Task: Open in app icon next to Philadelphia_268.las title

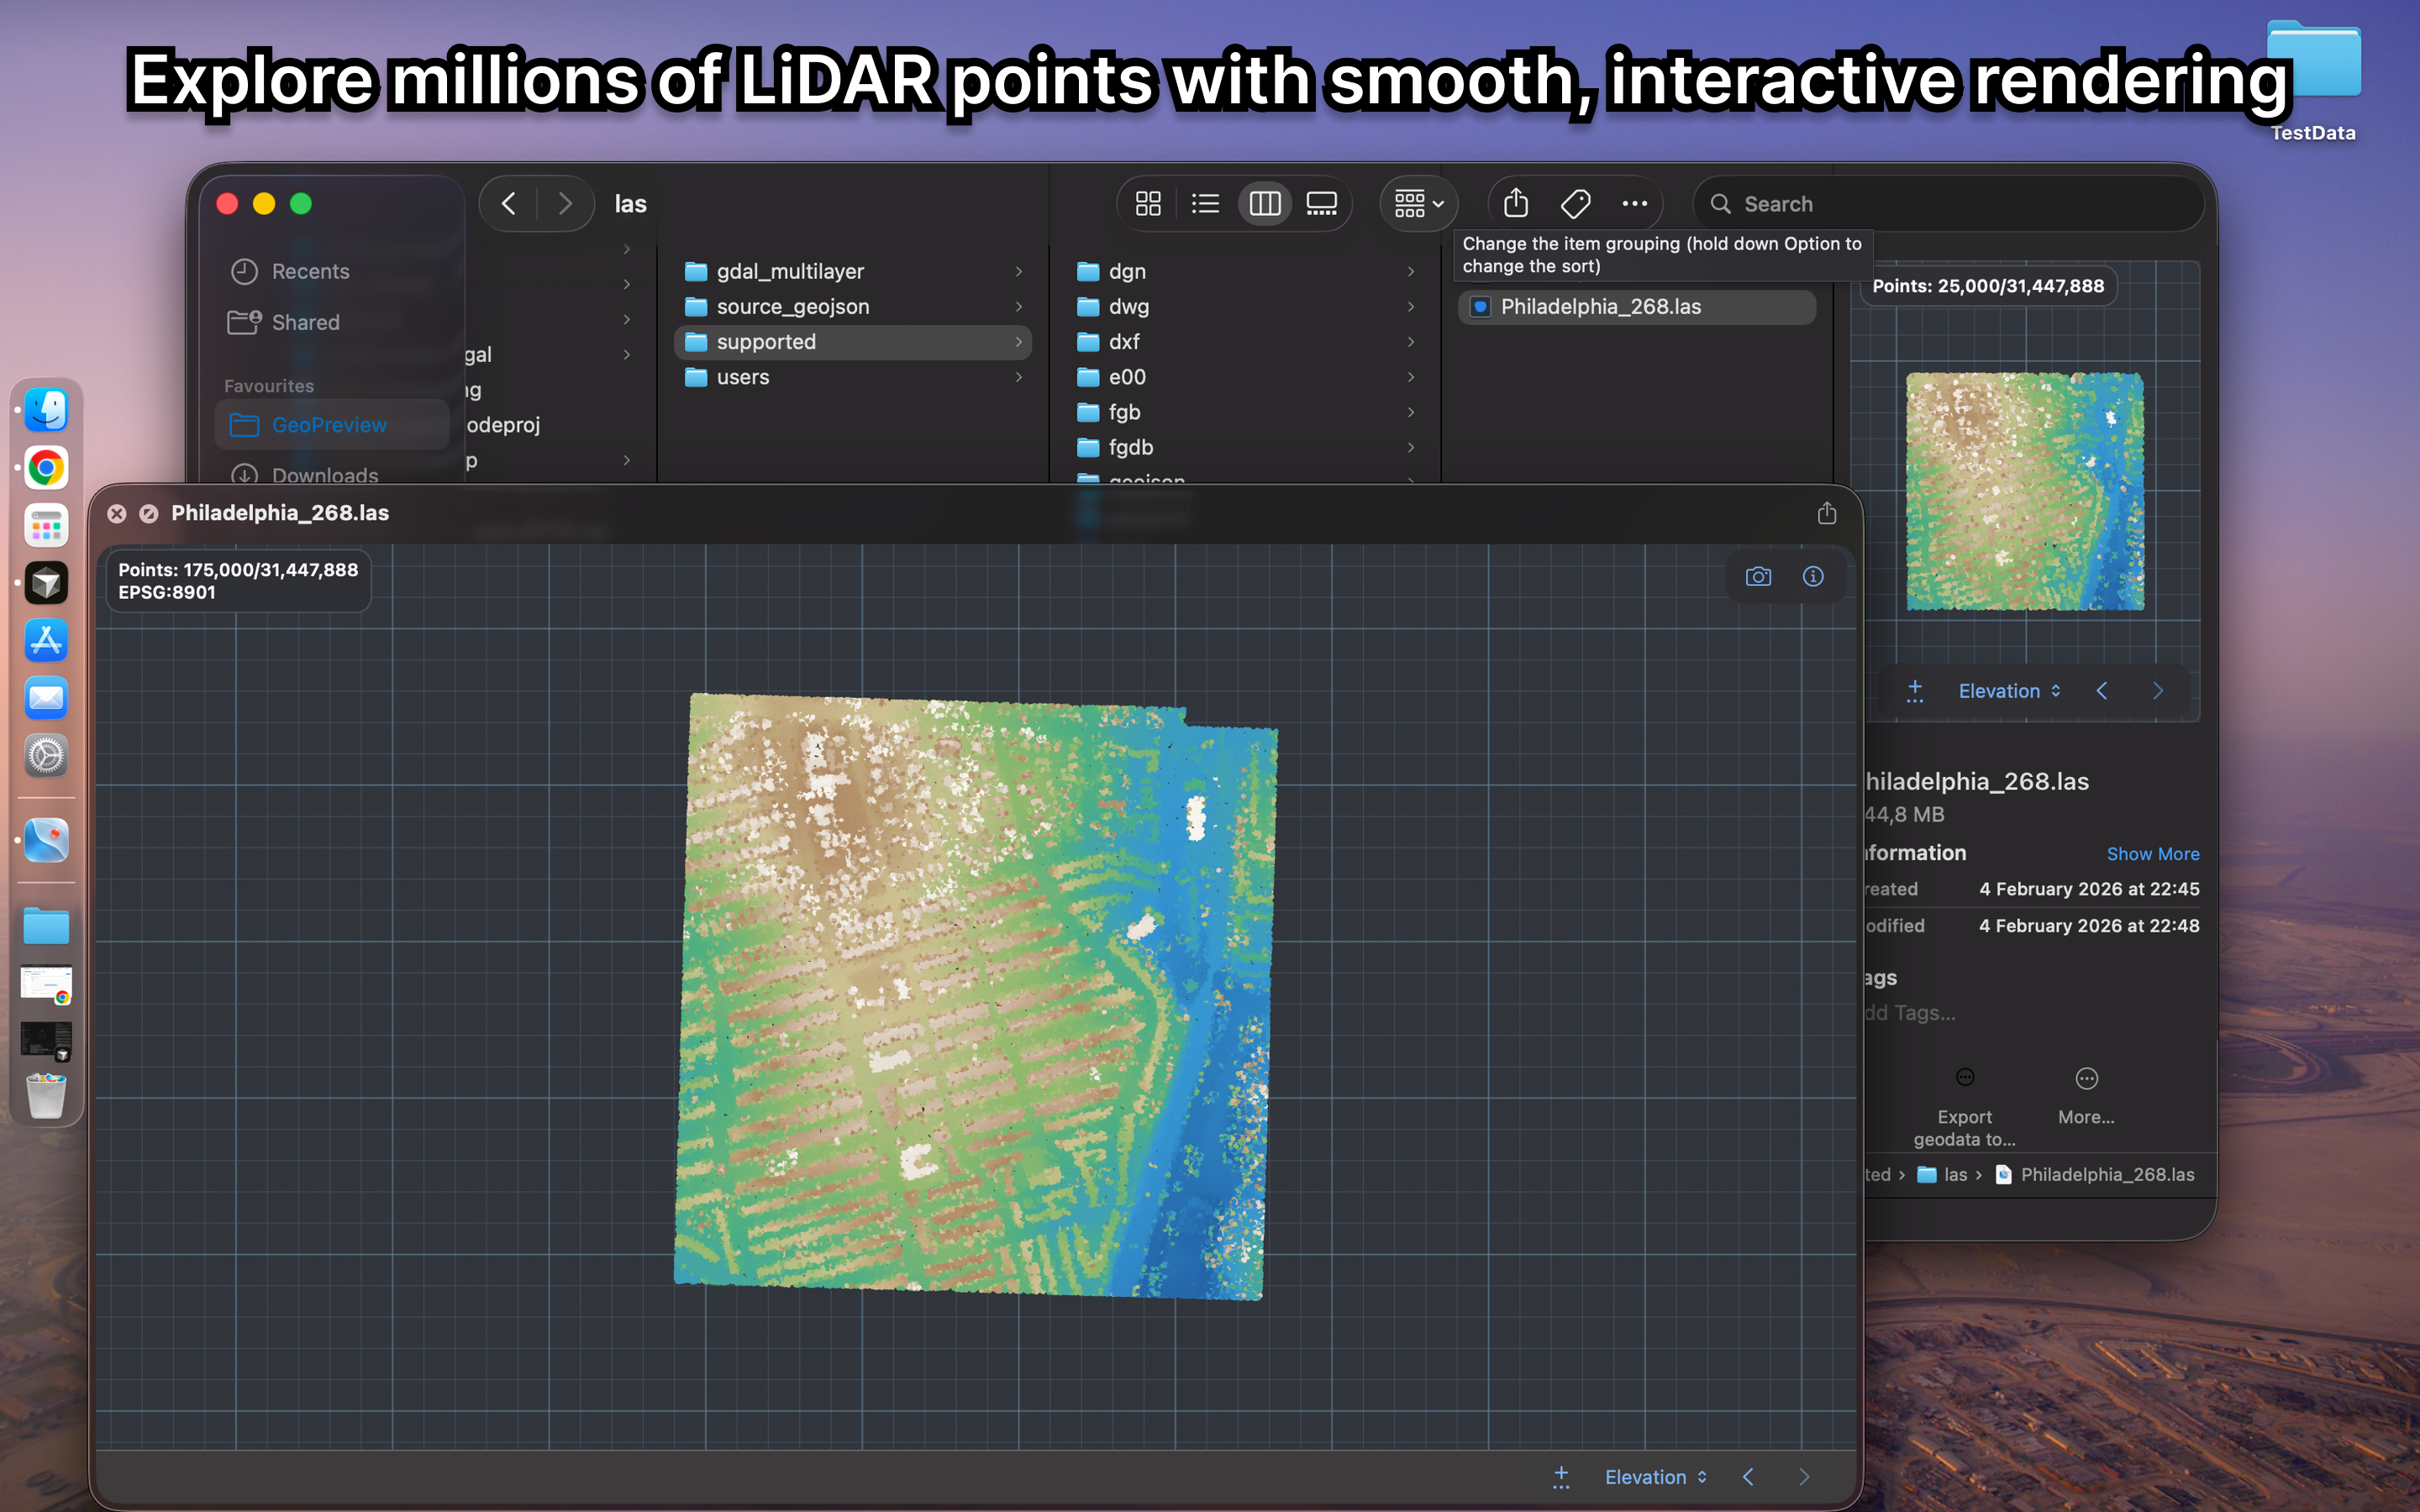Action: coord(149,513)
